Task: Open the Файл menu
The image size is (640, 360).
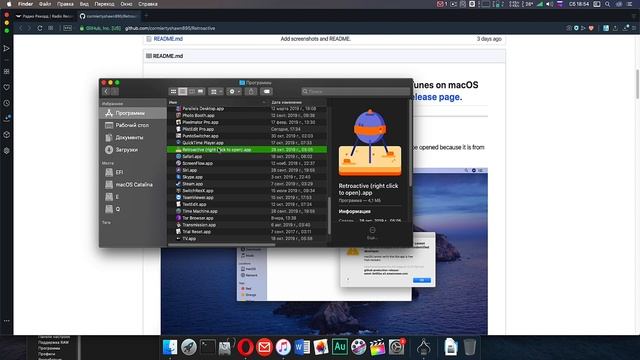Action: pos(45,4)
